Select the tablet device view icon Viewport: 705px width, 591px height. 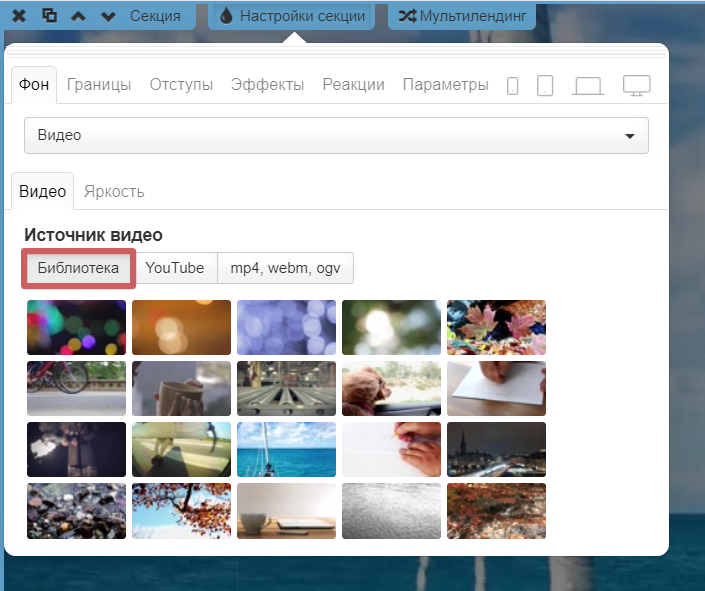tap(545, 86)
